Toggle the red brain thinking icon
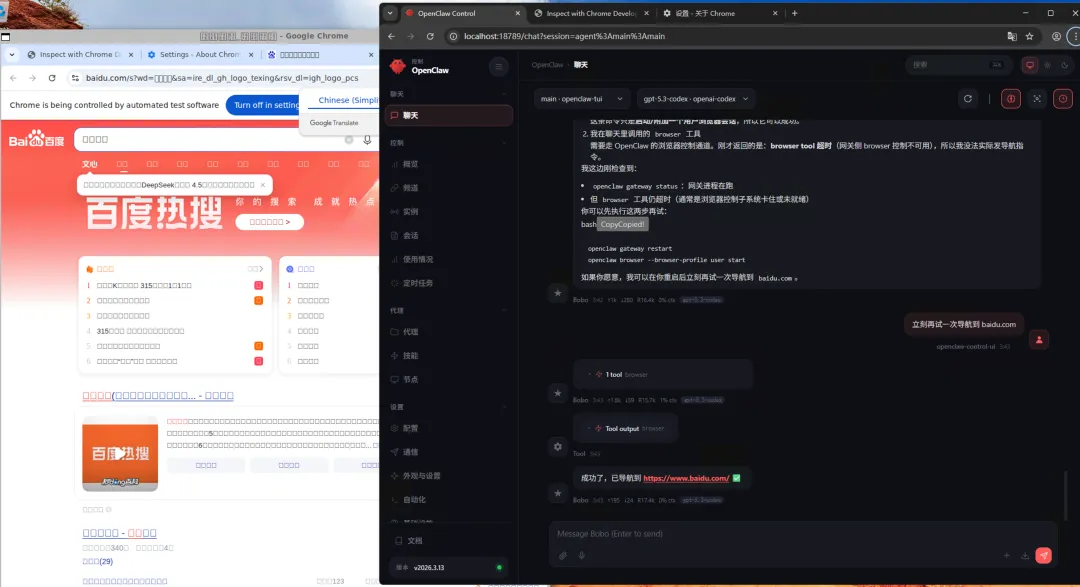 1010,99
